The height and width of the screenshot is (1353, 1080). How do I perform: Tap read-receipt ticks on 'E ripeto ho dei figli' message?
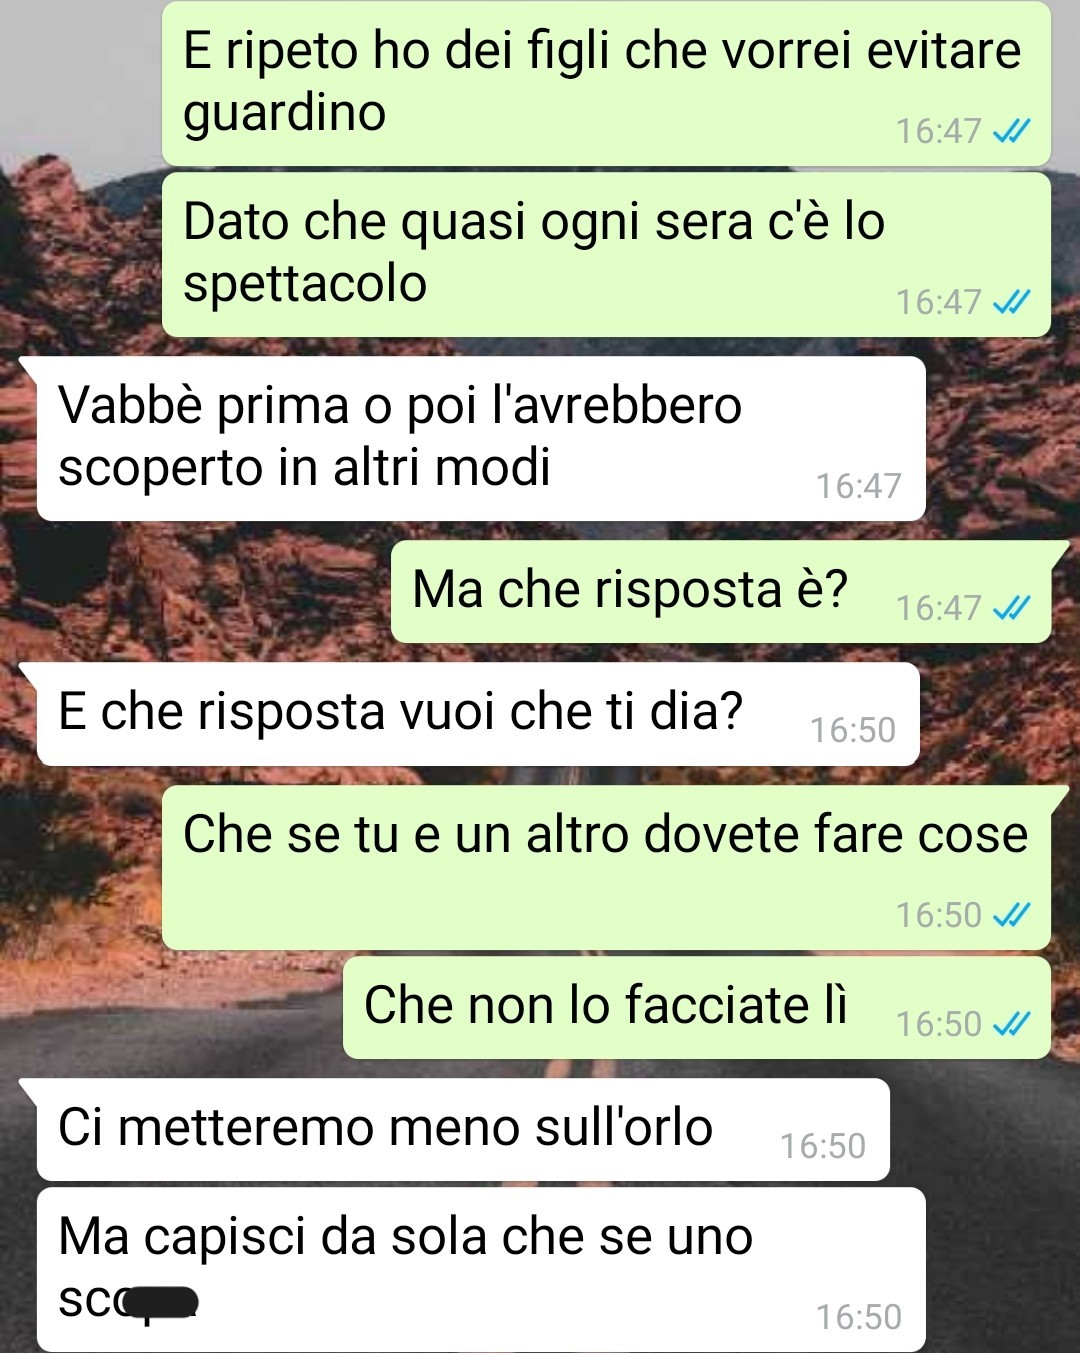(x=1011, y=131)
